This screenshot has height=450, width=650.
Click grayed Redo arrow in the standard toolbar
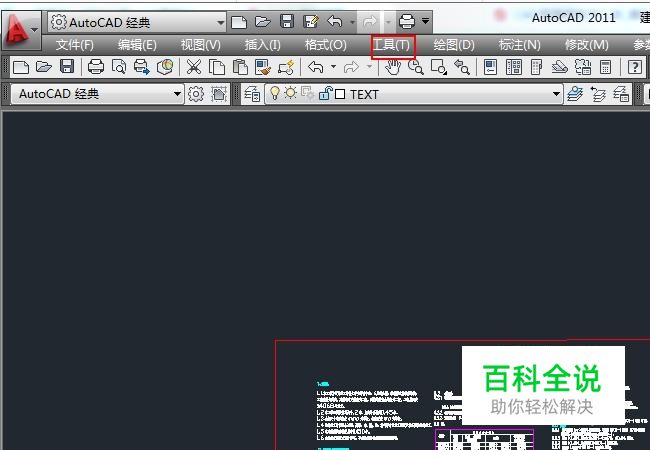(x=351, y=67)
